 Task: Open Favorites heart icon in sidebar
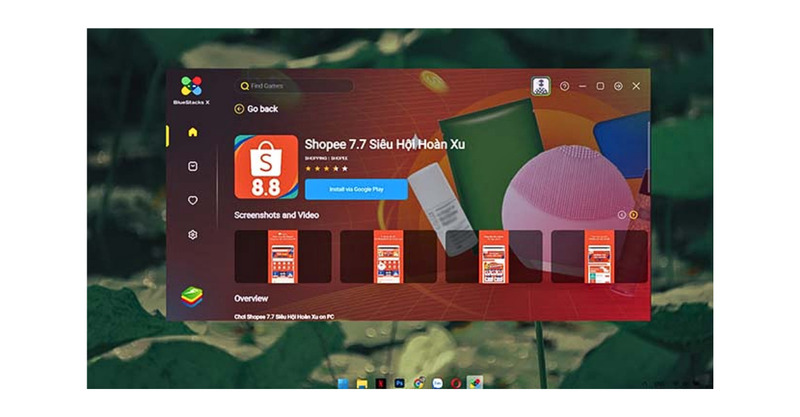[192, 200]
